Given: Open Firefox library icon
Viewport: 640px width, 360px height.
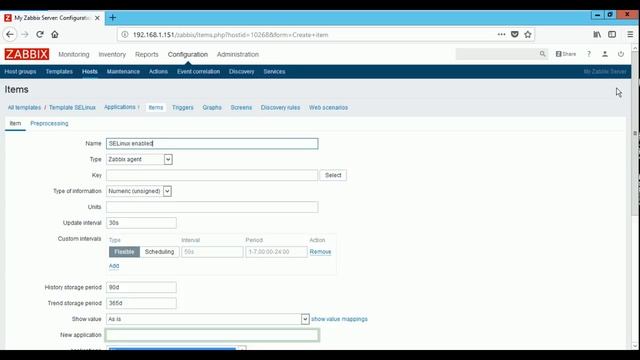Looking at the screenshot, I should click(x=597, y=35).
